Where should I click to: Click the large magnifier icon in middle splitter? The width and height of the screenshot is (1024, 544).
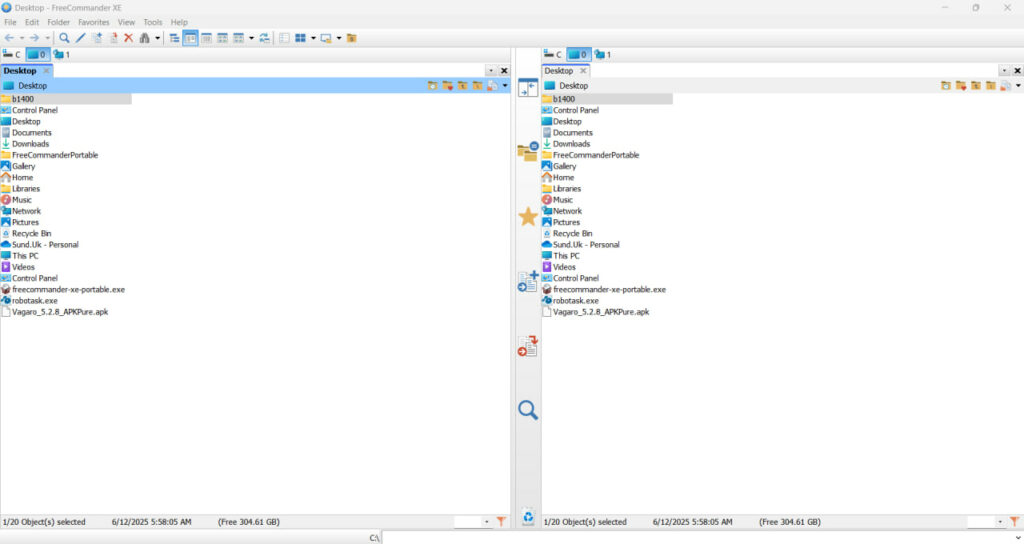pyautogui.click(x=528, y=409)
